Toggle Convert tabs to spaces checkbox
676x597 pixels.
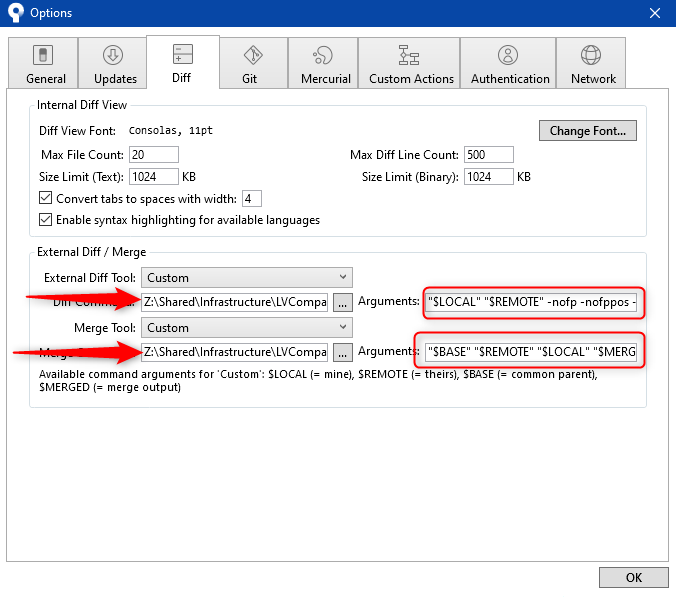[45, 198]
